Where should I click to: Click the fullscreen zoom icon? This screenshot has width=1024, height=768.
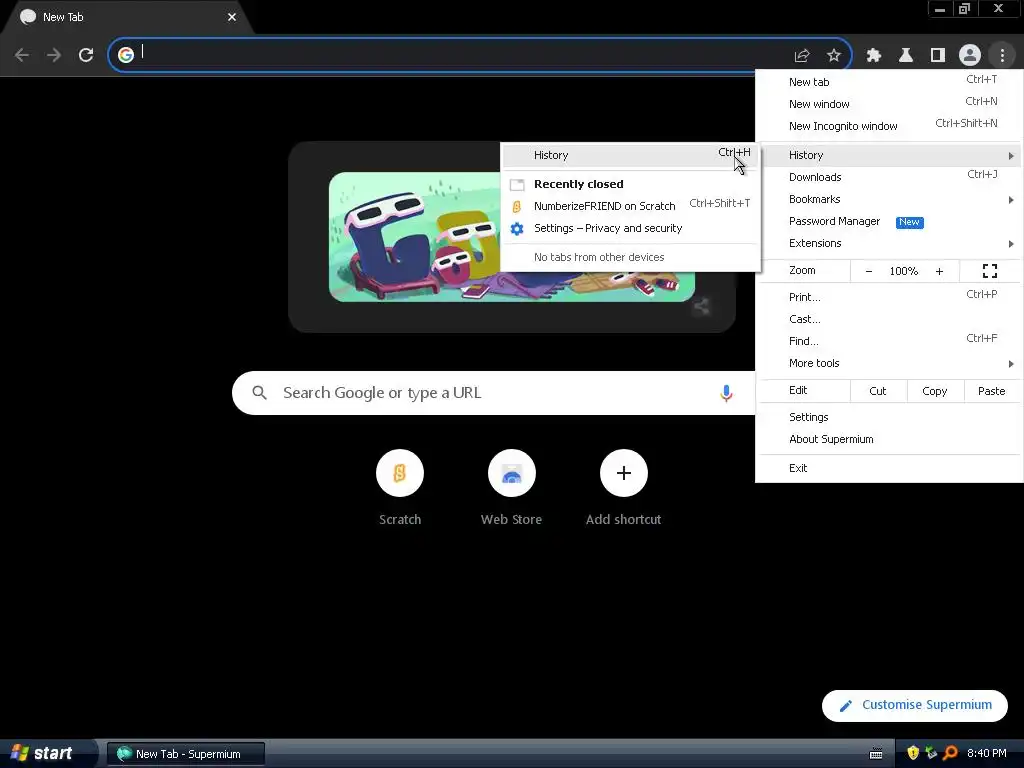point(989,271)
